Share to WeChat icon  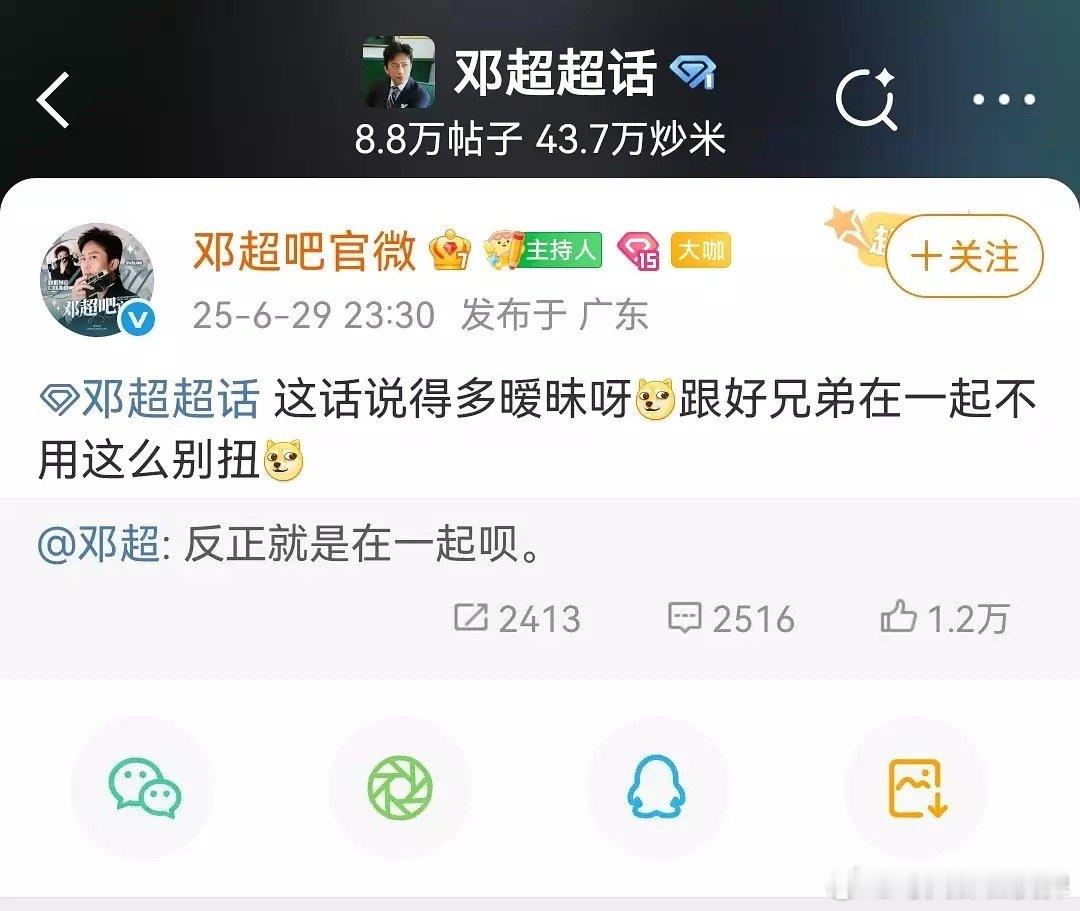point(144,788)
